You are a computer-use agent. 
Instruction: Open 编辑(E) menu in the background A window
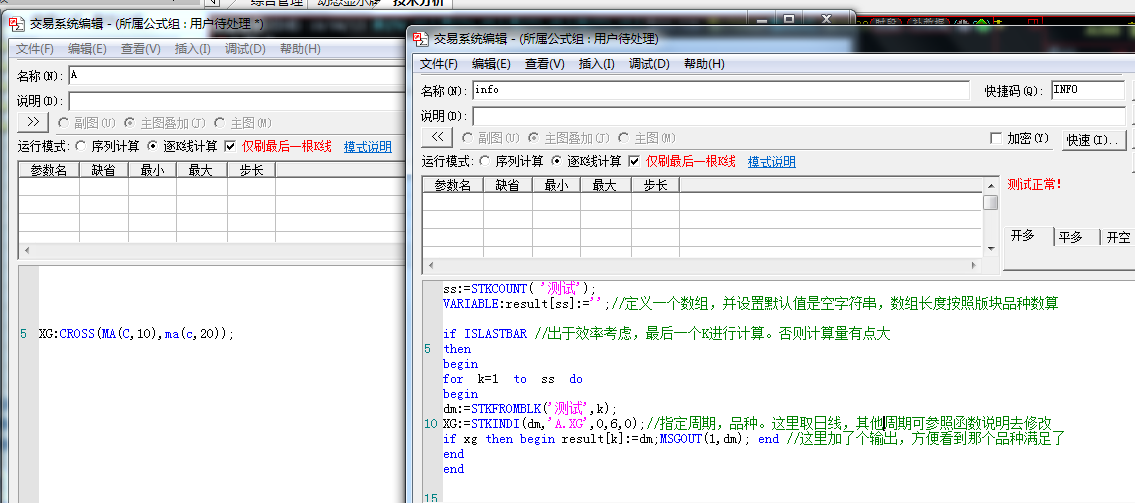pos(87,49)
